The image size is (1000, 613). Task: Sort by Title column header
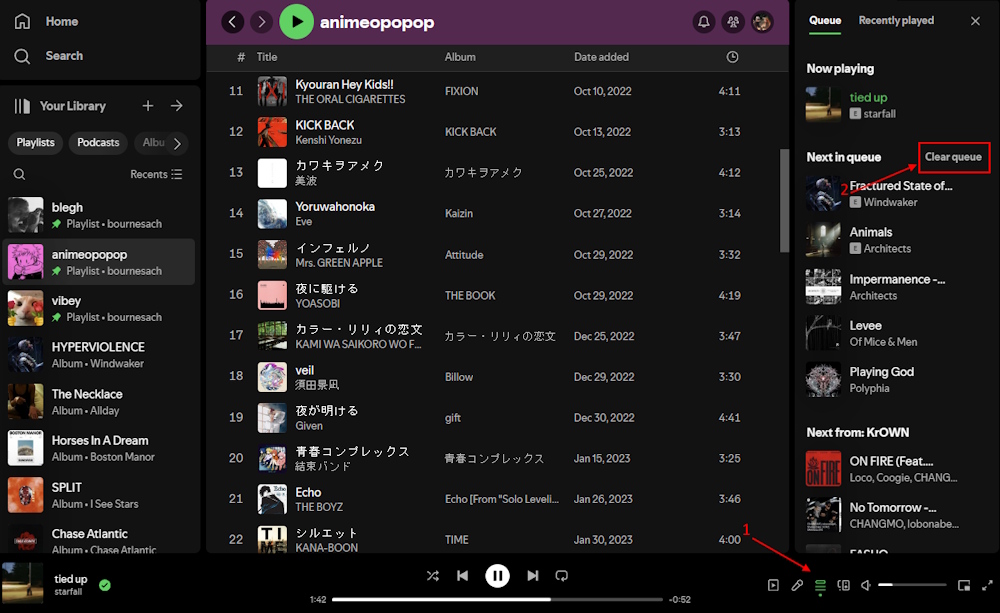(267, 57)
